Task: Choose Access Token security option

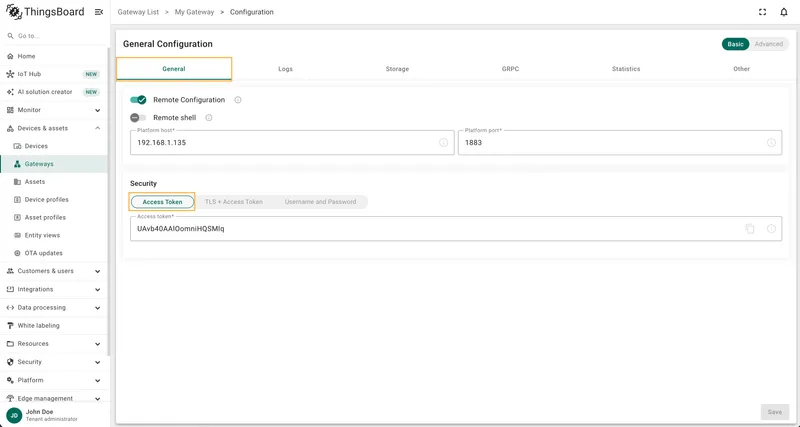Action: (162, 202)
